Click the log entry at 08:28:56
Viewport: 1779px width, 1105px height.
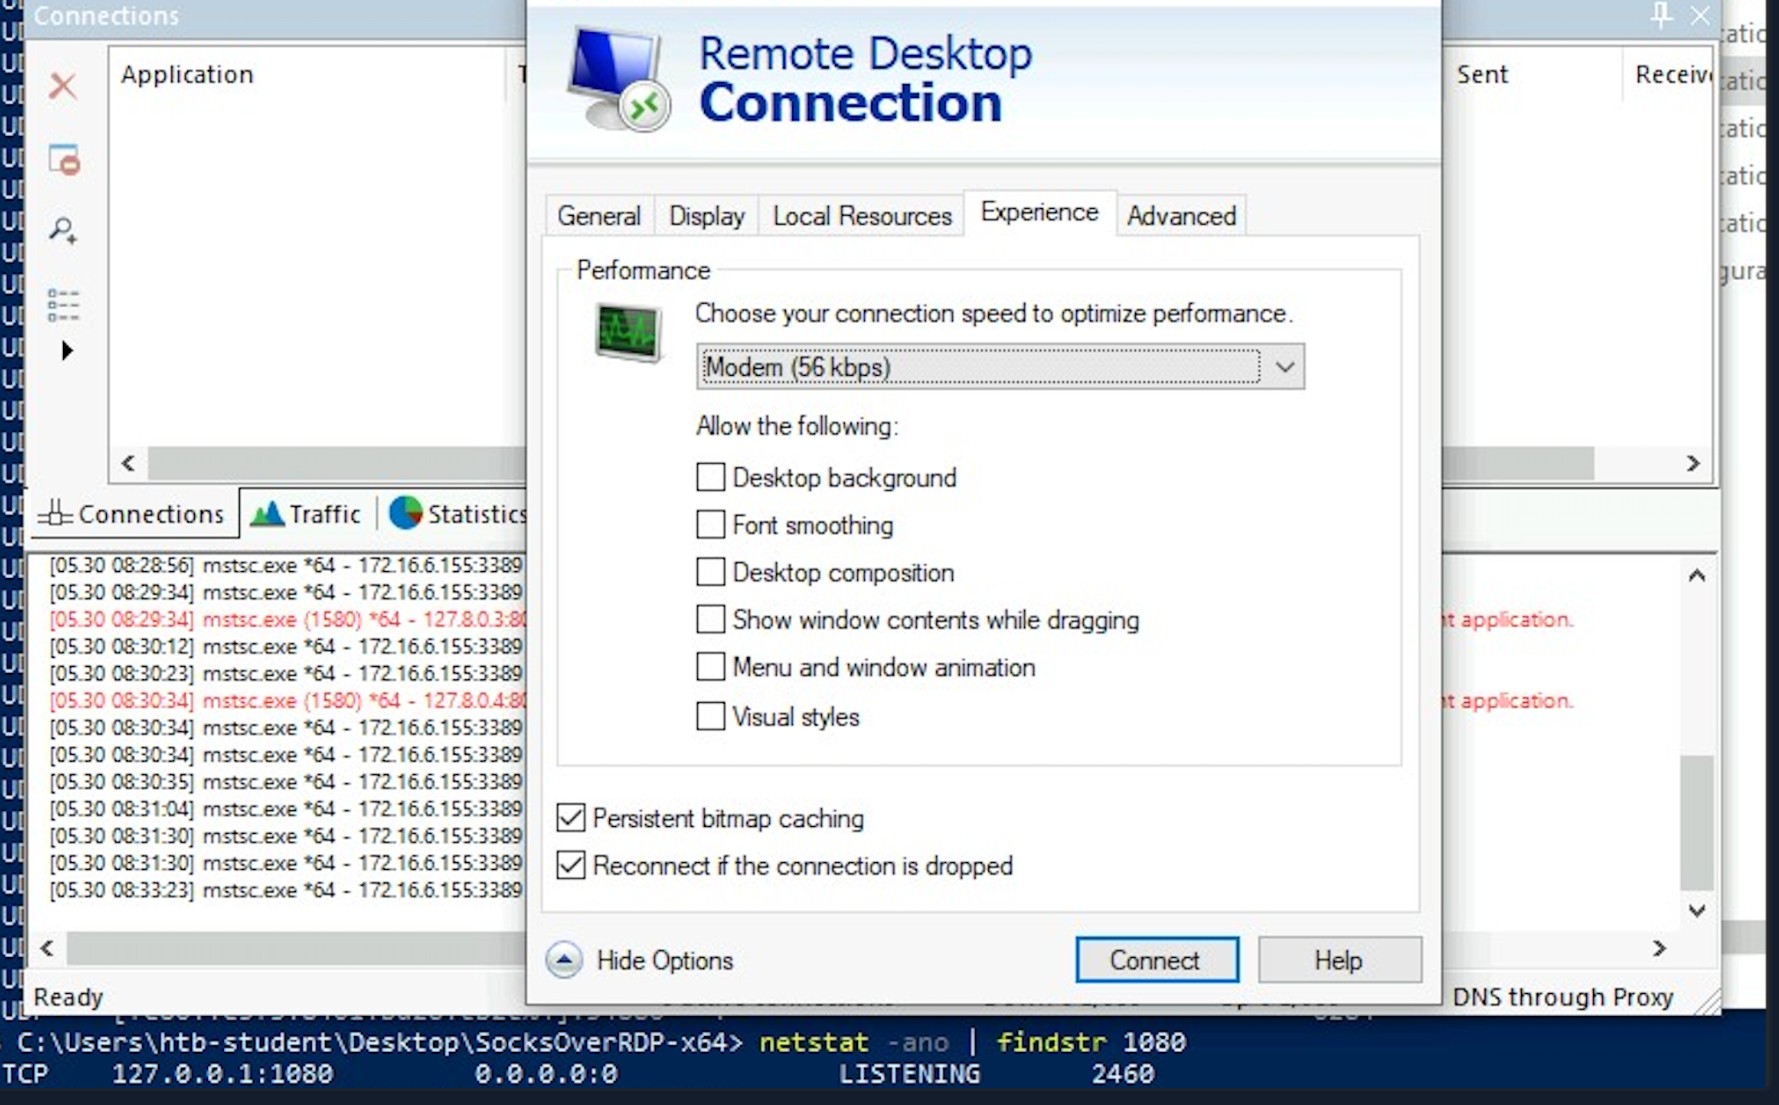point(287,565)
